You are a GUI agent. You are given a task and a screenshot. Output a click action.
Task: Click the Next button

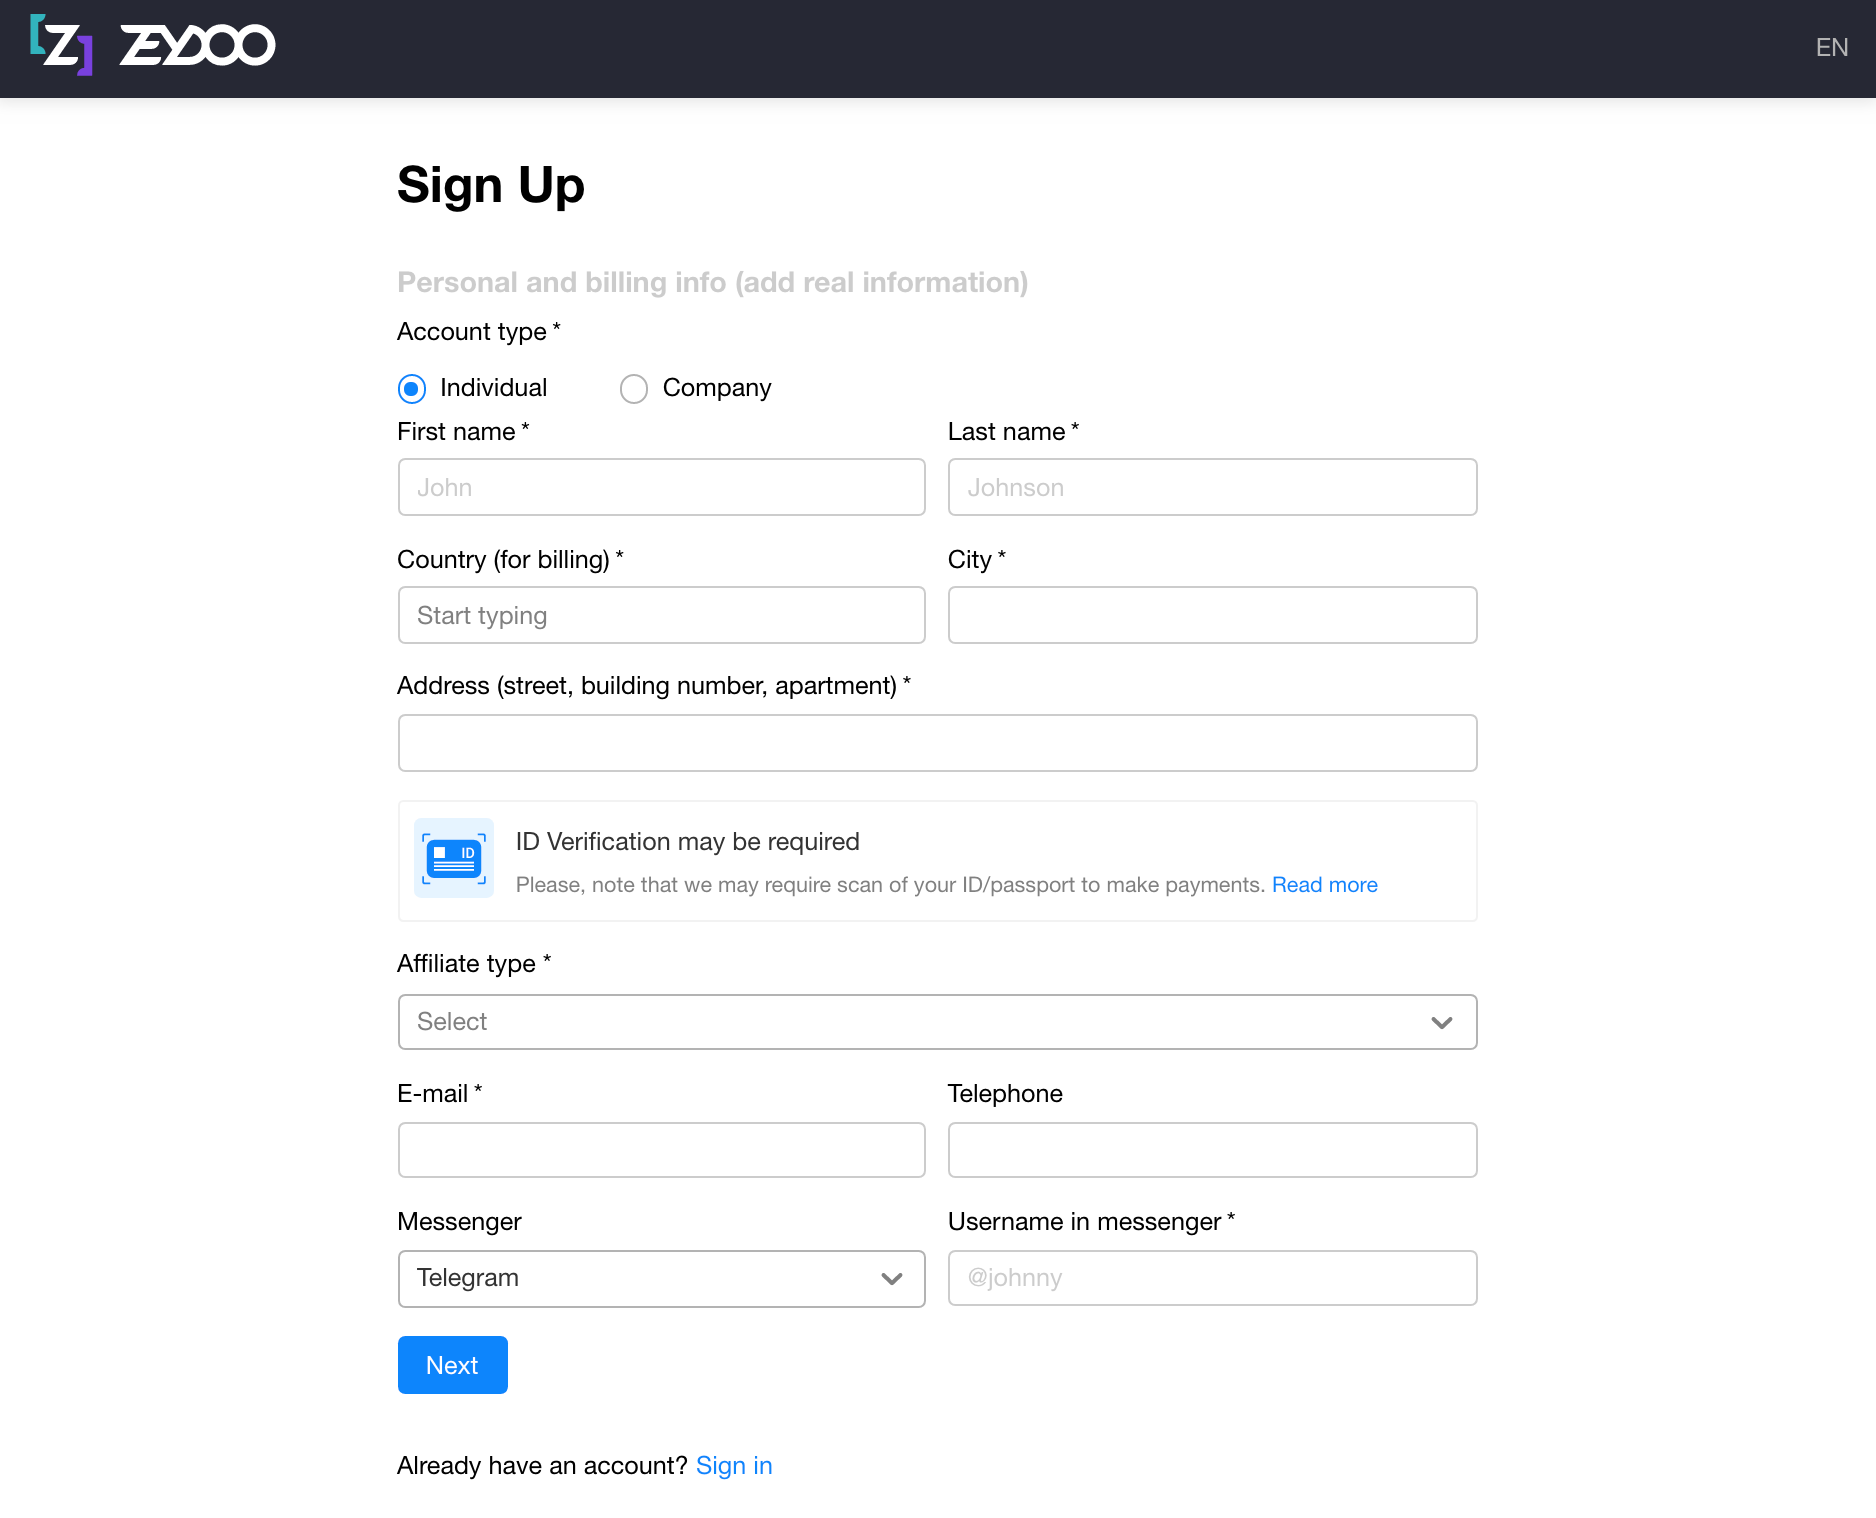pos(452,1365)
